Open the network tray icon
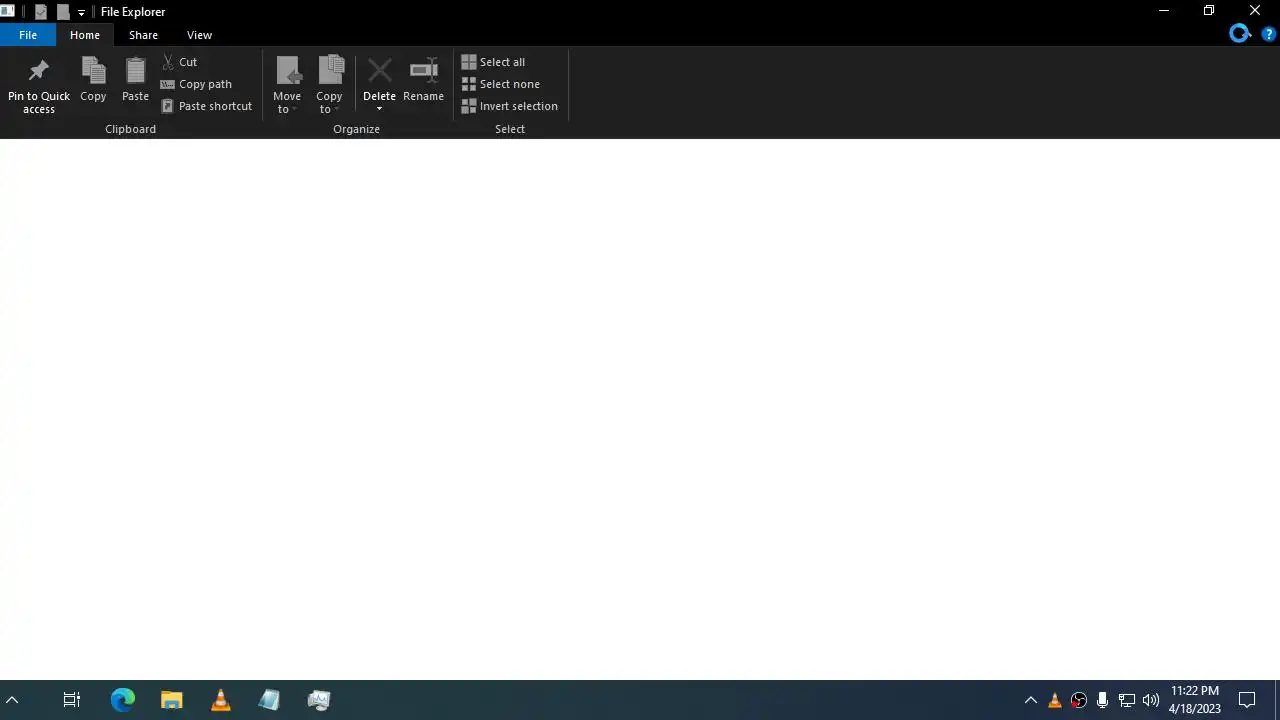 click(x=1127, y=700)
